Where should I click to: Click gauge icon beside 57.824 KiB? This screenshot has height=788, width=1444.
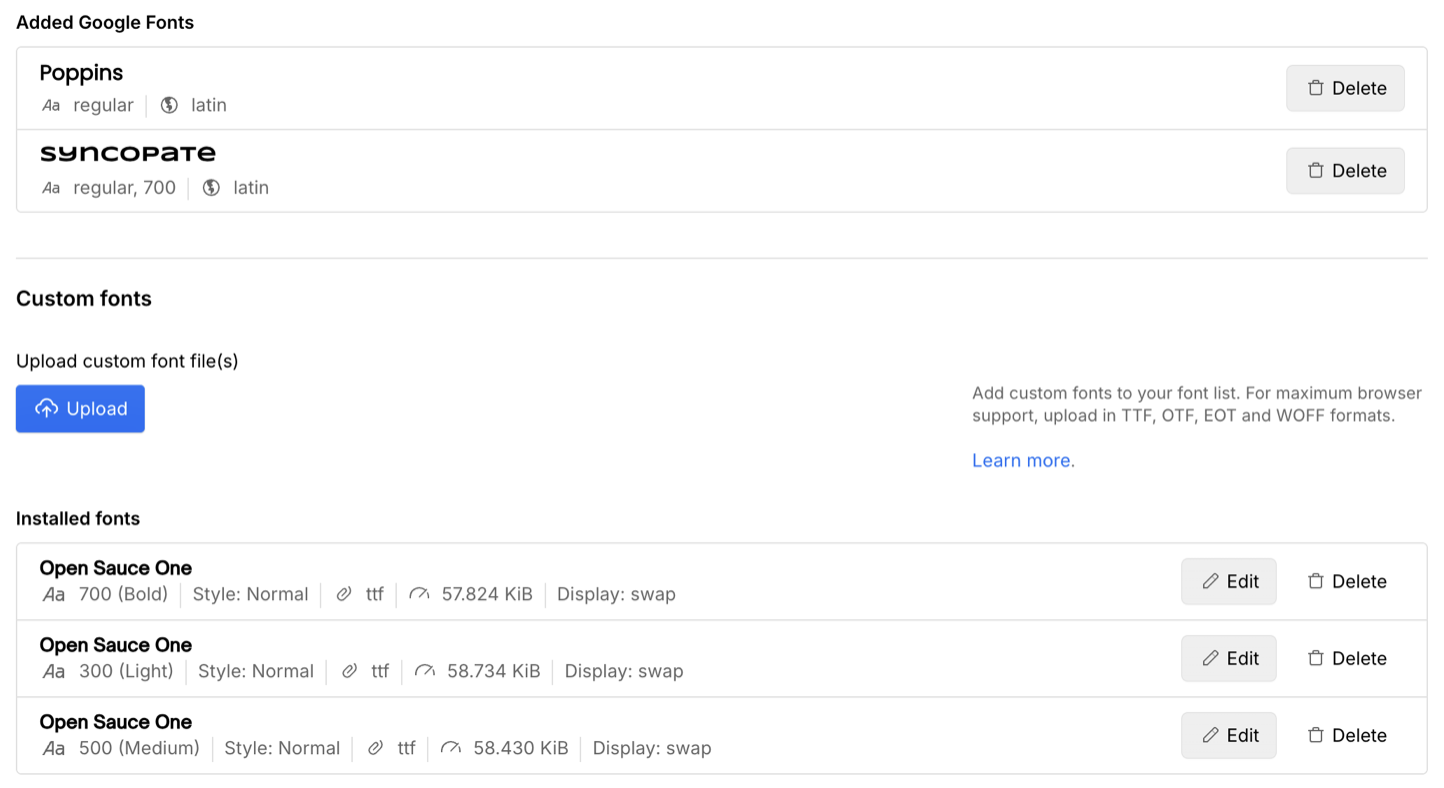pos(419,595)
